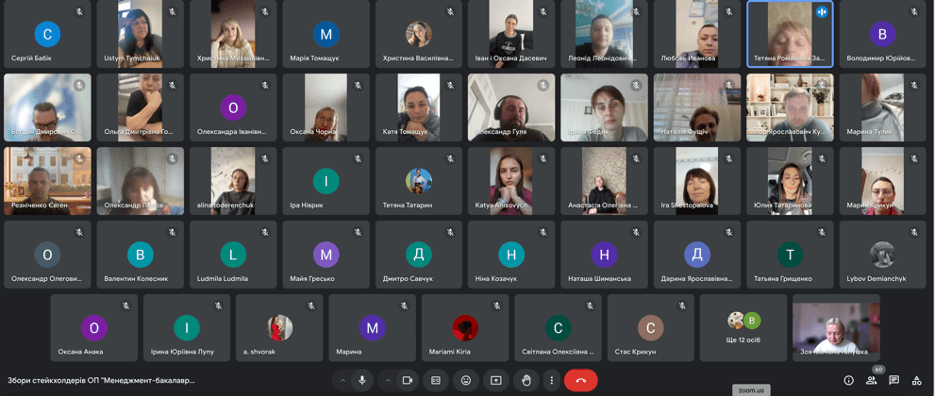Show the other participants via Ще 12 осіб
The width and height of the screenshot is (936, 396).
(x=743, y=327)
